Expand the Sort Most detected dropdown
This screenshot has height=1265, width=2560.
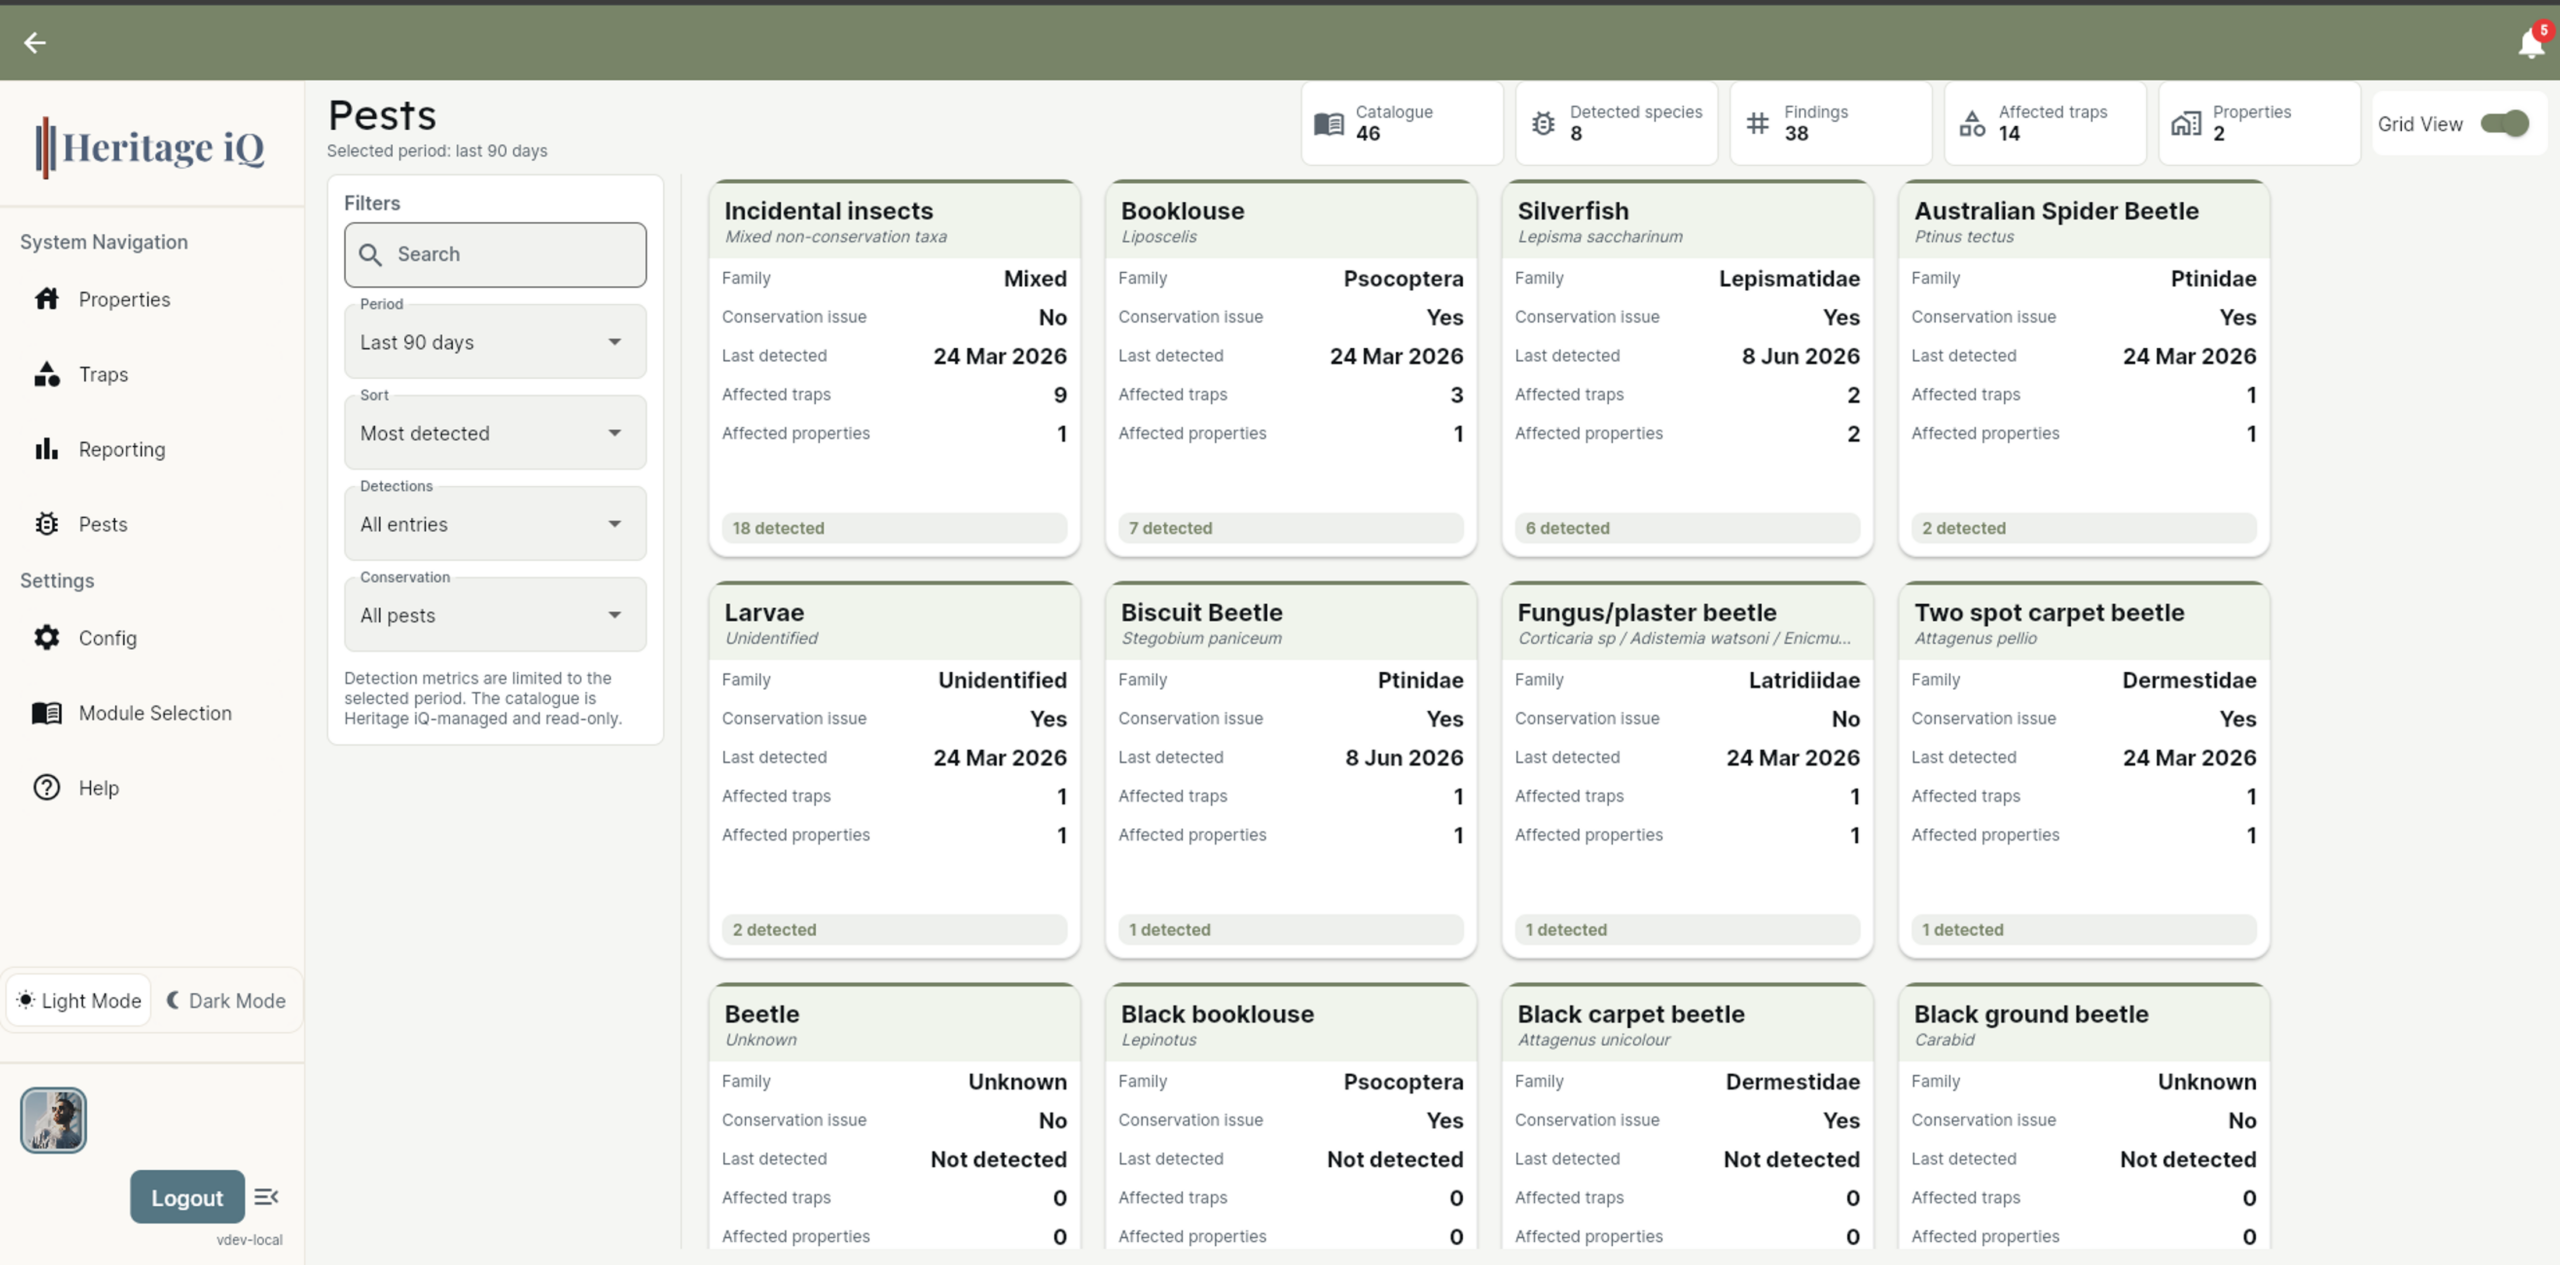pyautogui.click(x=495, y=433)
